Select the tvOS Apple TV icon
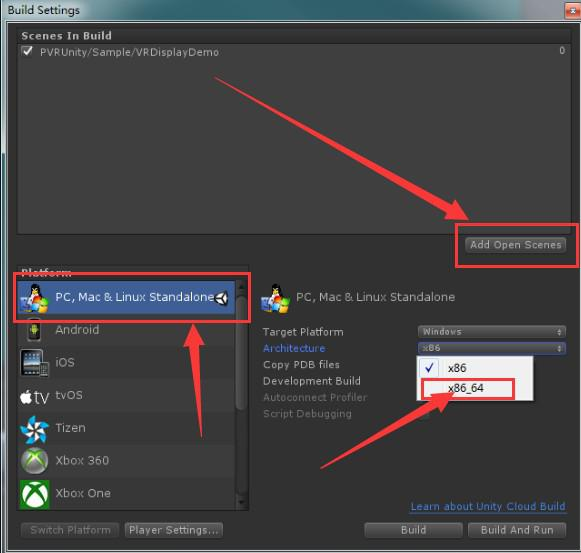Viewport: 581px width, 553px height. [x=34, y=397]
